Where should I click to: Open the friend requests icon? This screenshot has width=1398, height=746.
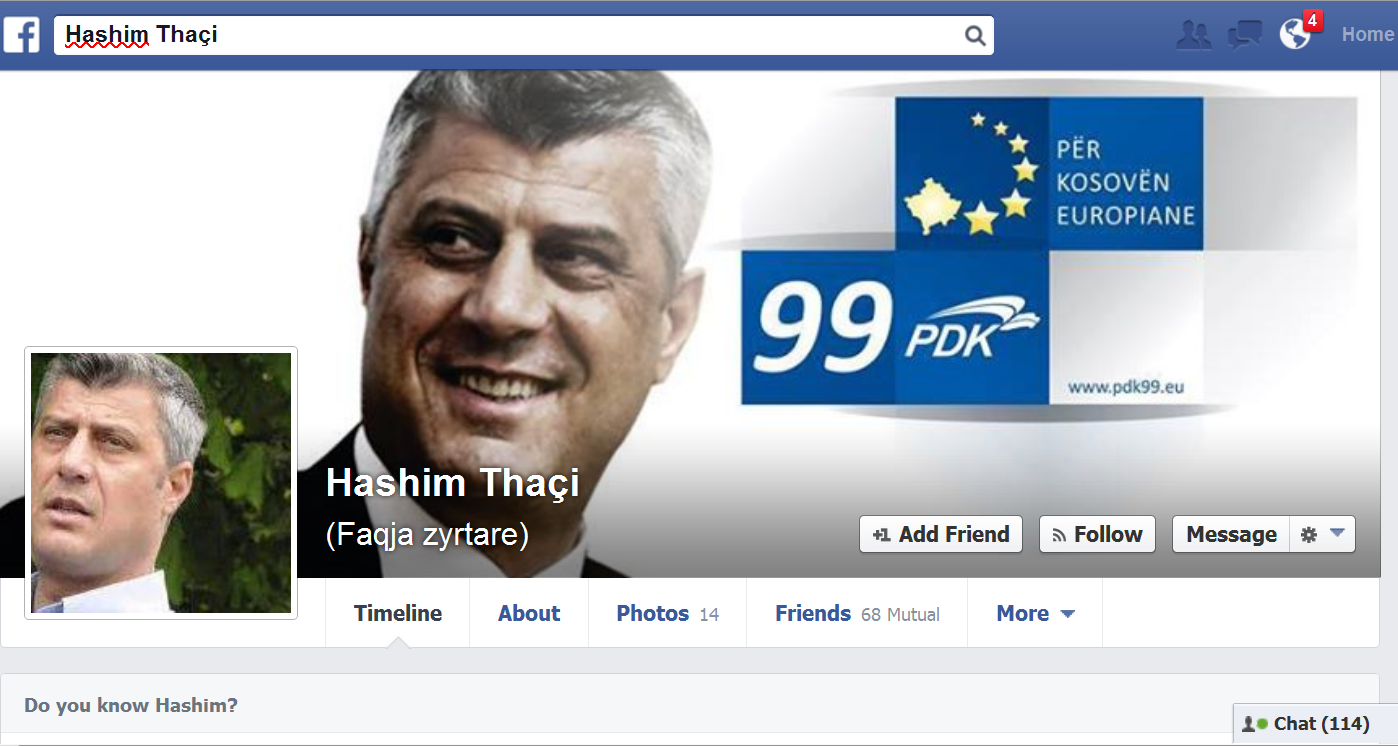1193,35
